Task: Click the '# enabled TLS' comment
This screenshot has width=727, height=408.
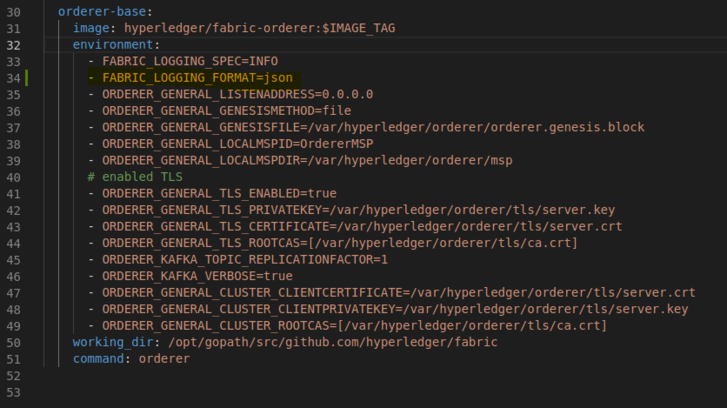Action: (x=135, y=177)
